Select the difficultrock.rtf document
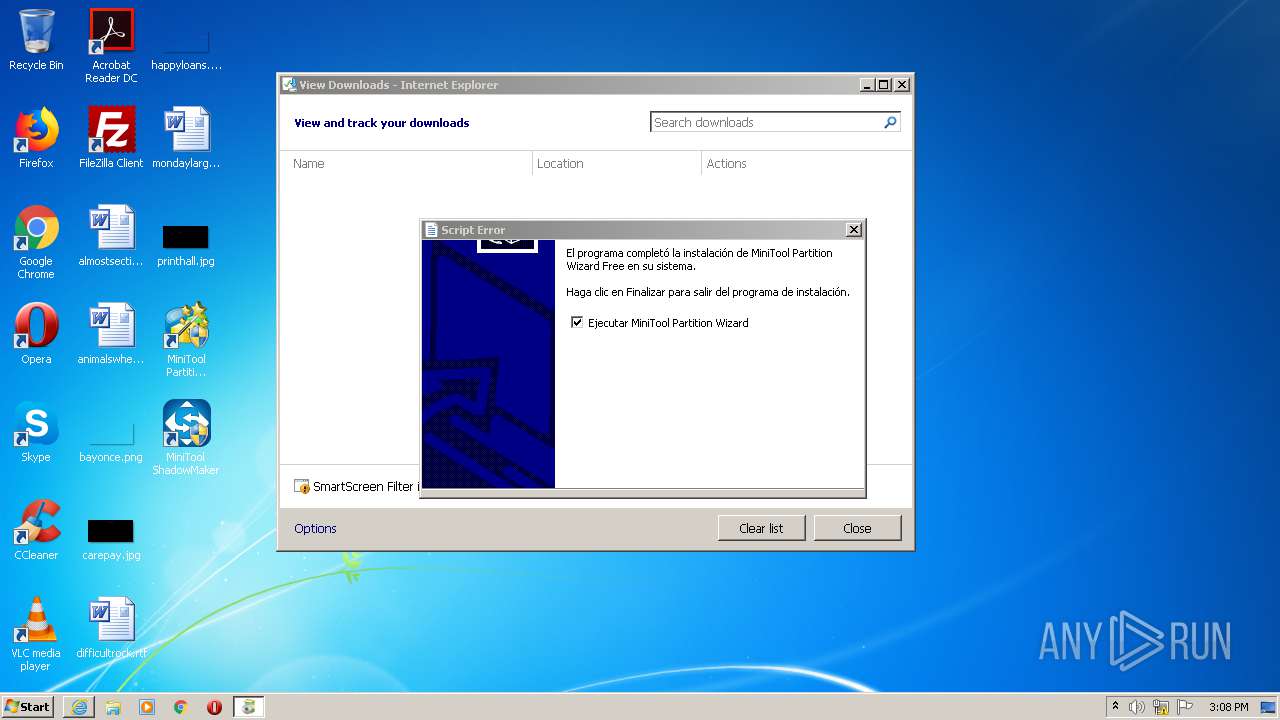The height and width of the screenshot is (720, 1280). 111,628
